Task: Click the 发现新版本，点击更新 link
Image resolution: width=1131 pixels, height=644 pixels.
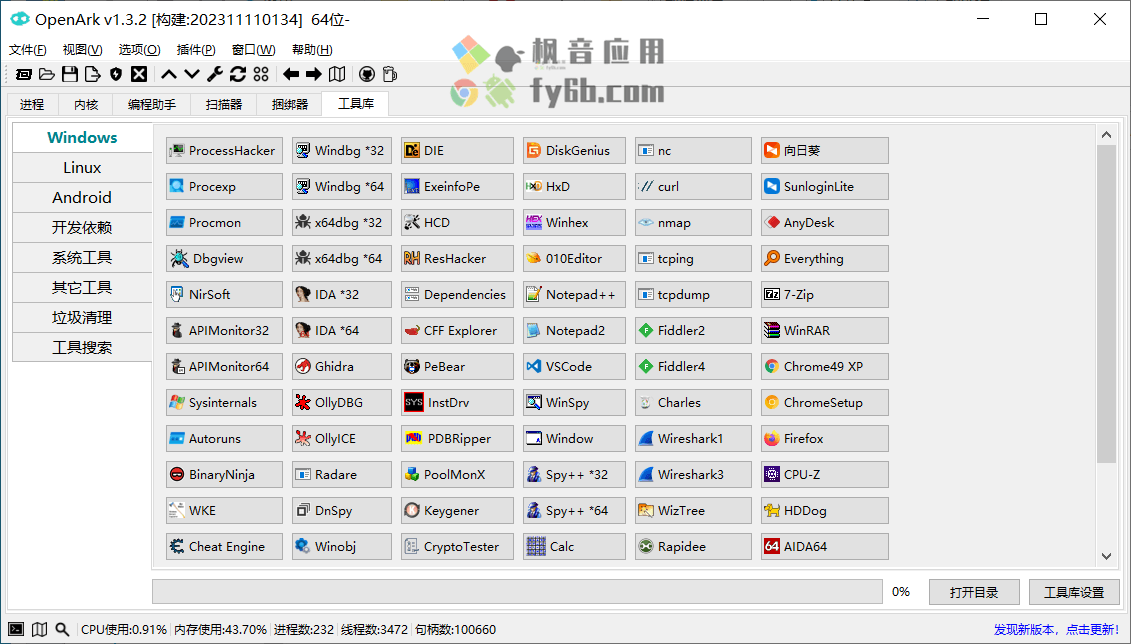Action: (x=1056, y=630)
